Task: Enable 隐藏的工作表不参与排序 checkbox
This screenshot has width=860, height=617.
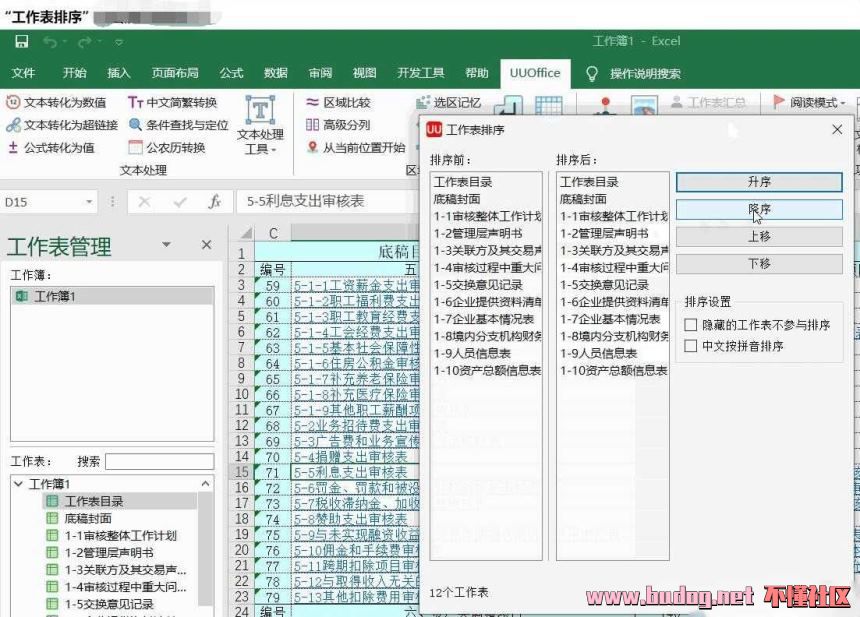Action: (691, 325)
